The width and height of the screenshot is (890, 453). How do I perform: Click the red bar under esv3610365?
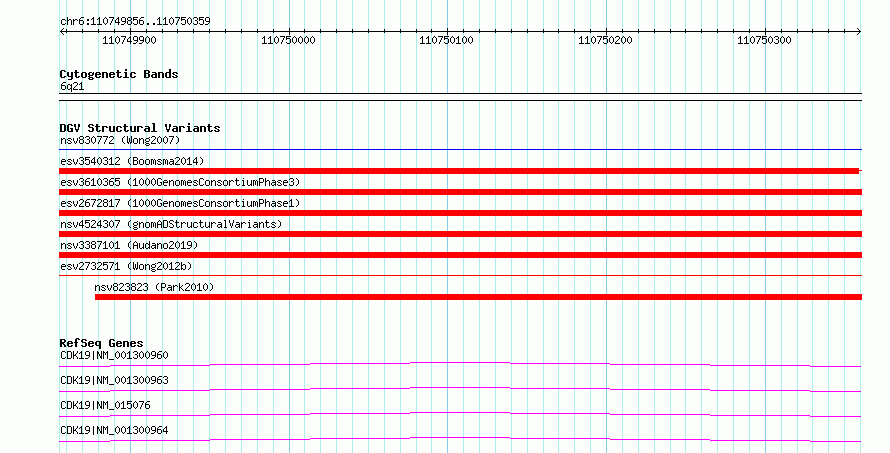(x=460, y=192)
